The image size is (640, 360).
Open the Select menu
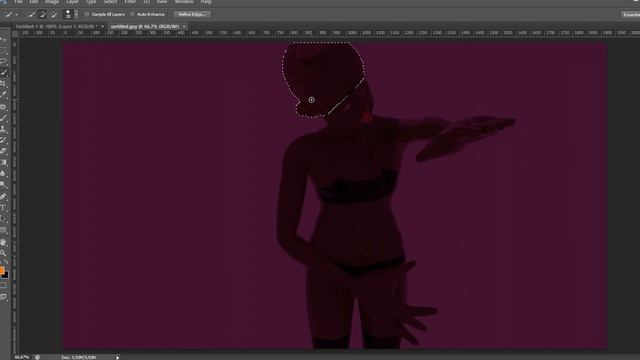click(110, 2)
